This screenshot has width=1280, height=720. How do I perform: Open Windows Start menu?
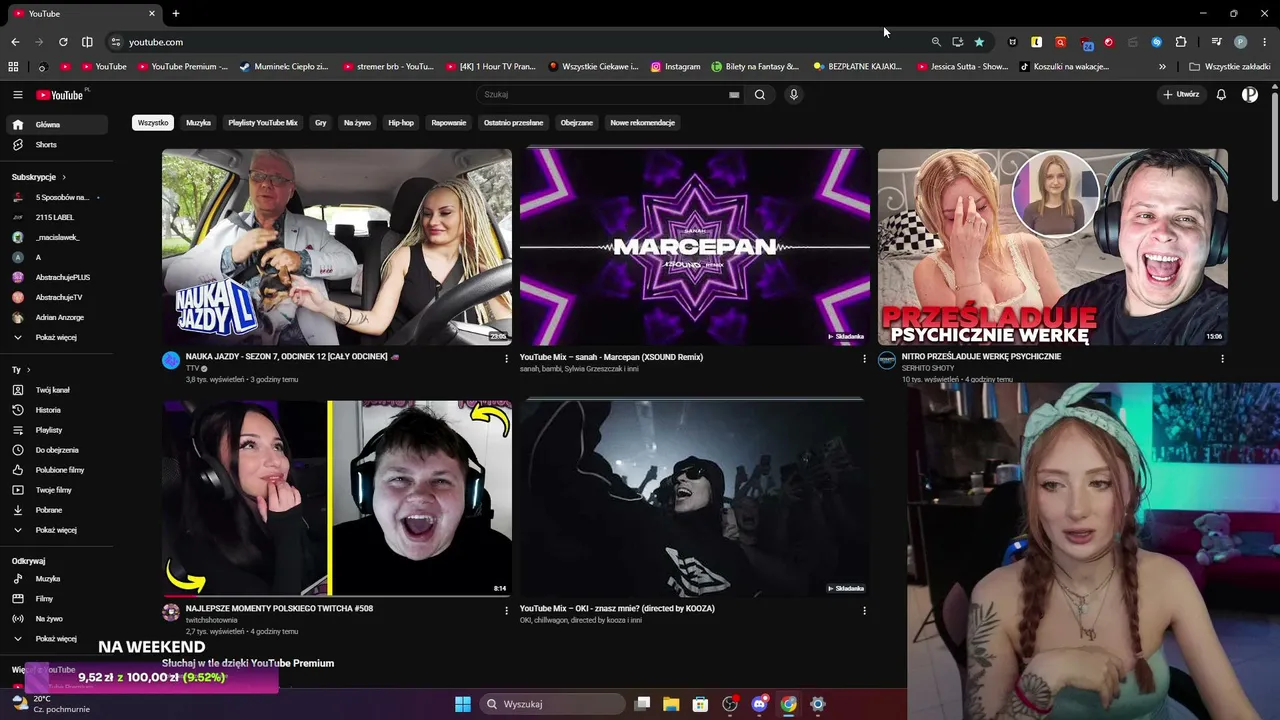coord(463,704)
